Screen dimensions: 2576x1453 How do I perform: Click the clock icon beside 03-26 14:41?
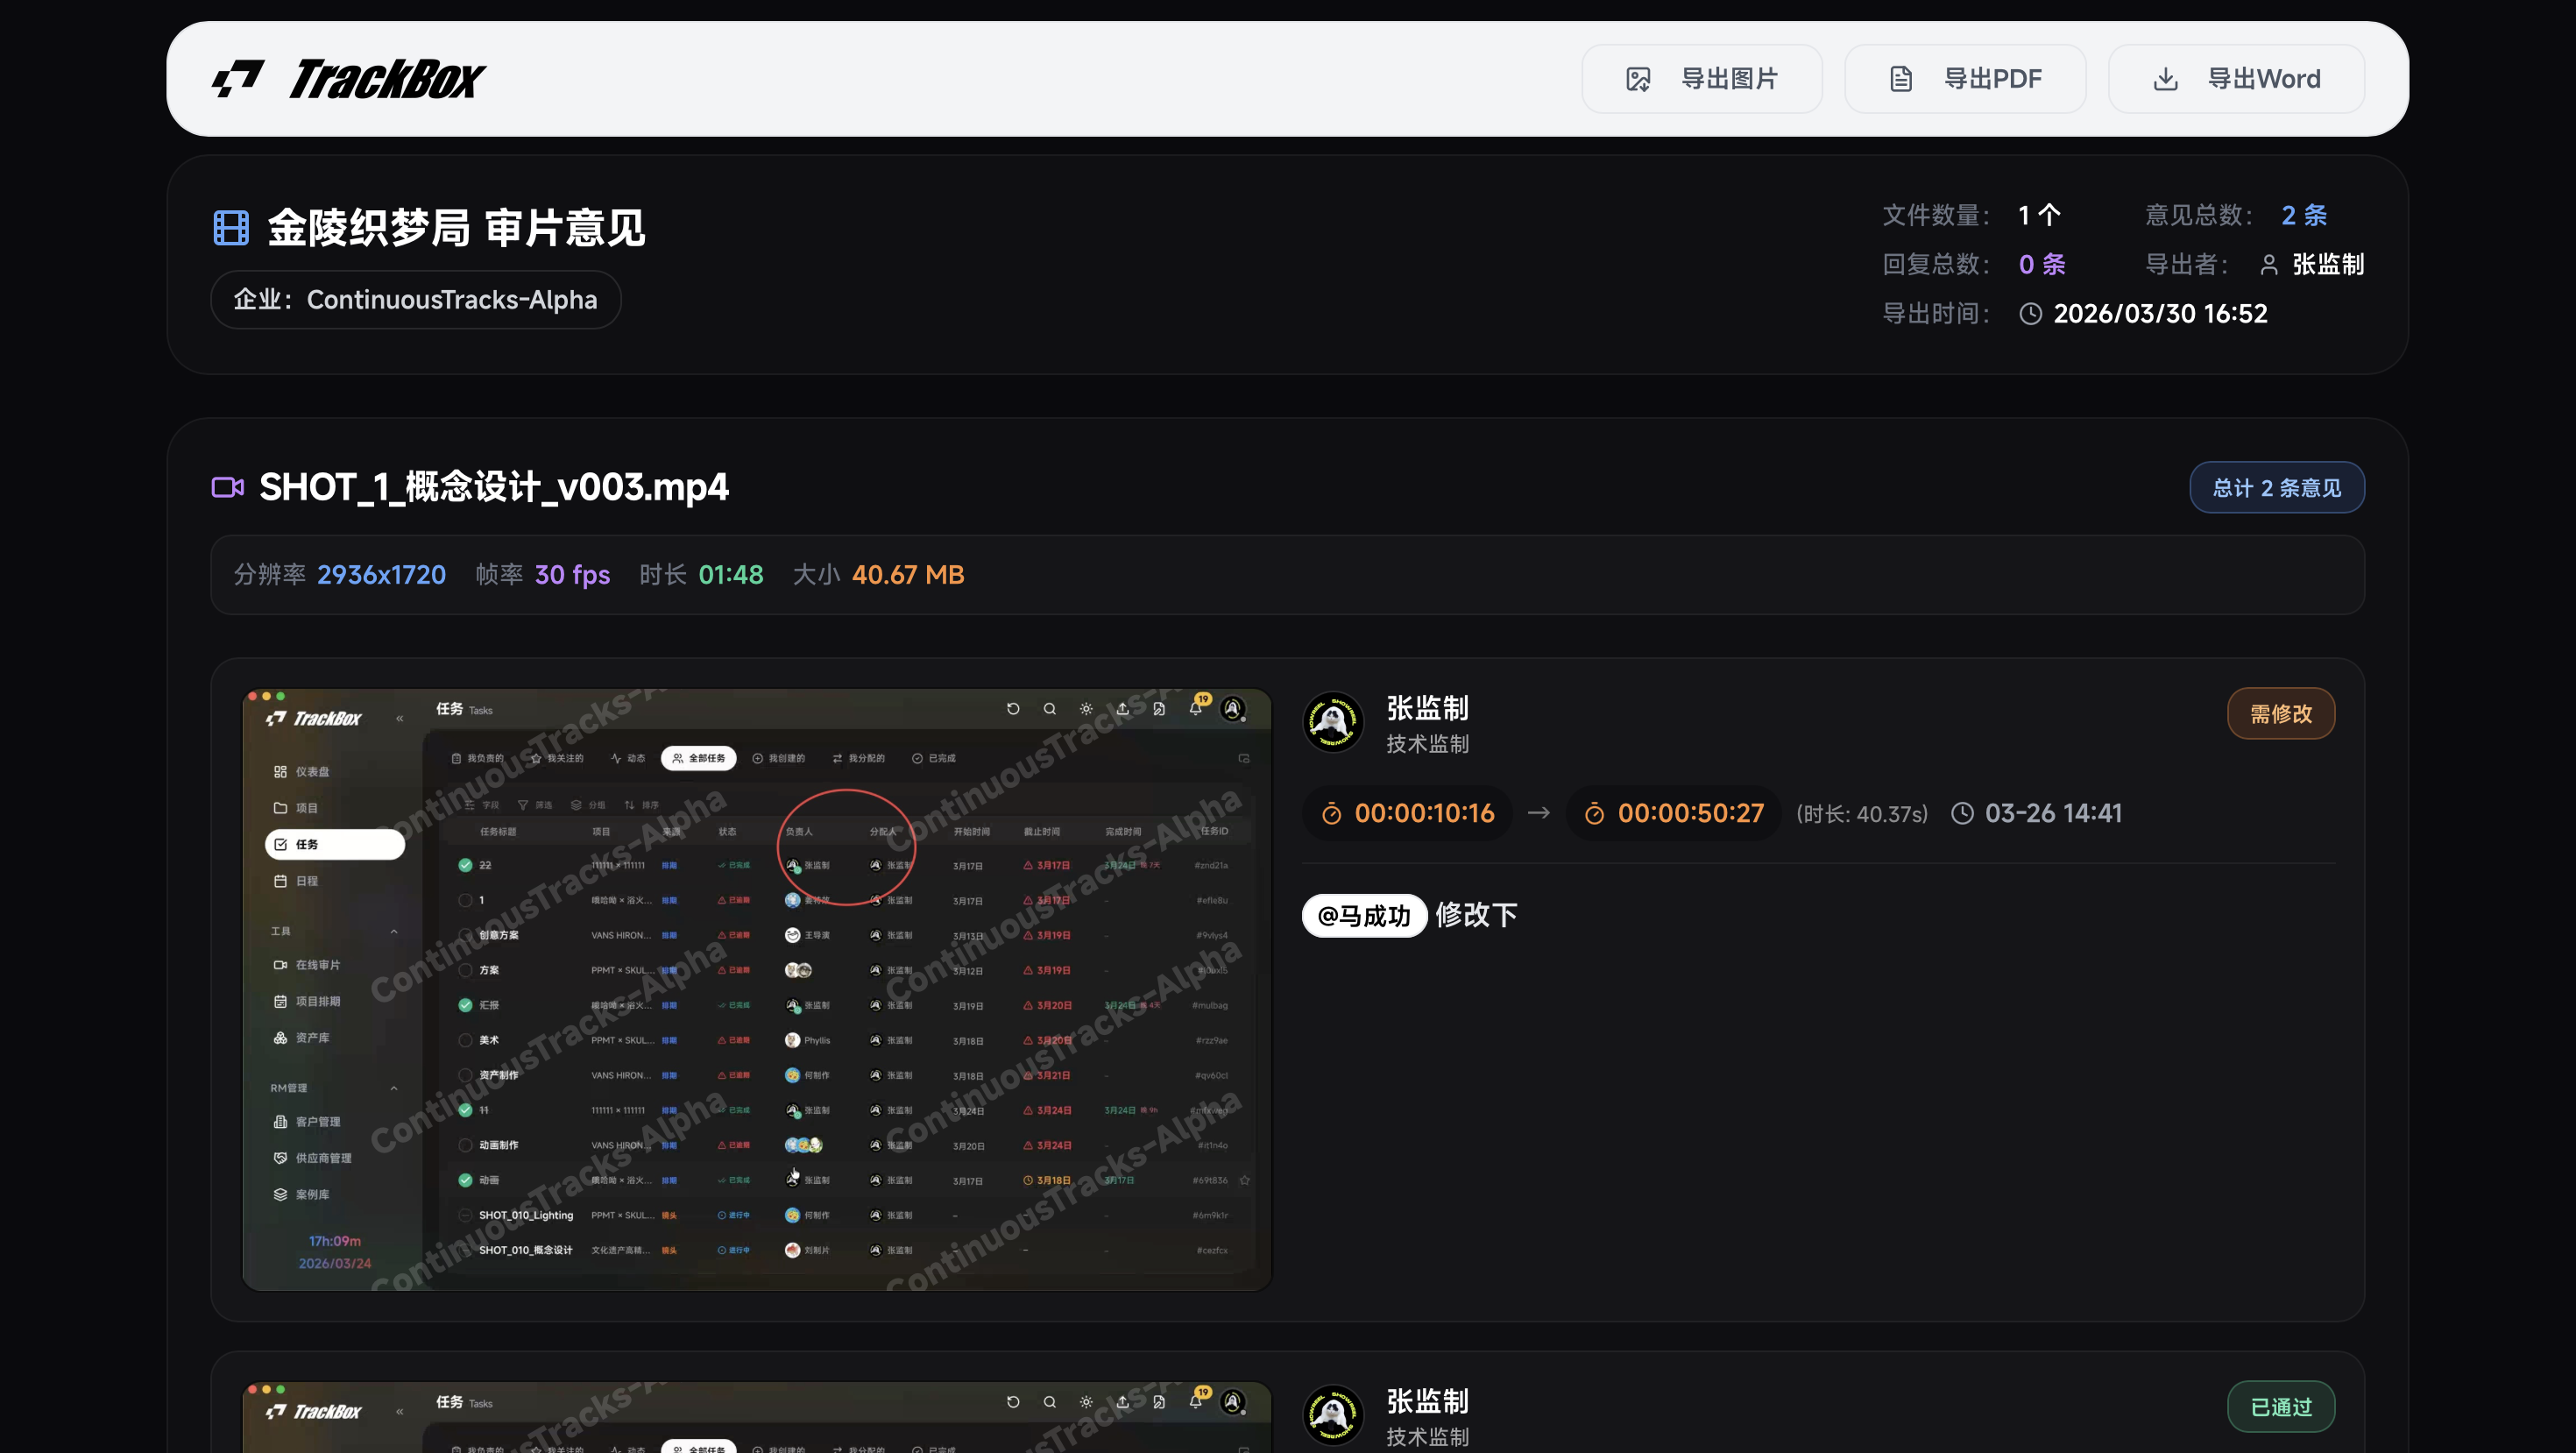(x=1962, y=813)
